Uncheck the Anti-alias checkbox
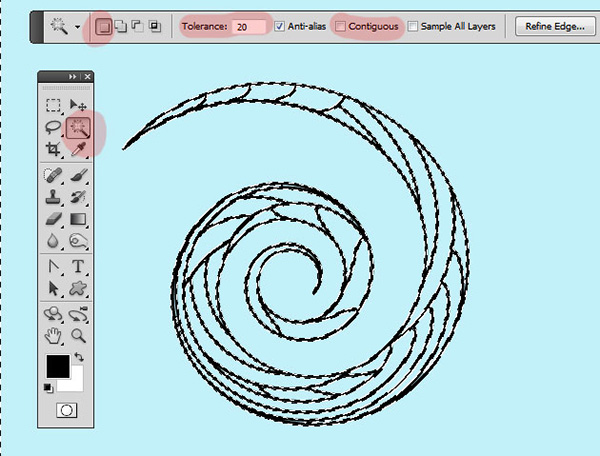The width and height of the screenshot is (600, 456). [x=280, y=26]
